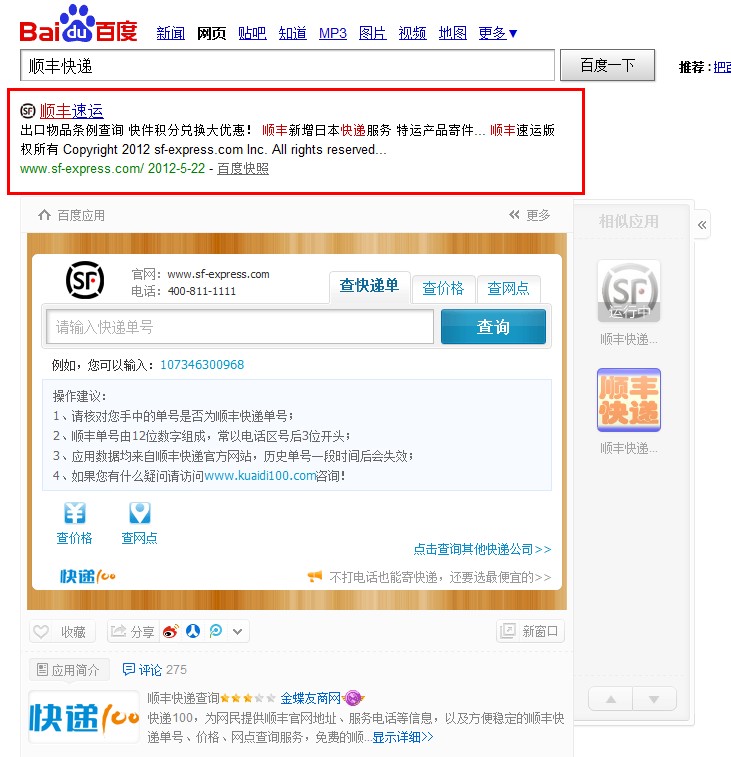Expand more share options dropdown arrow

pyautogui.click(x=238, y=631)
